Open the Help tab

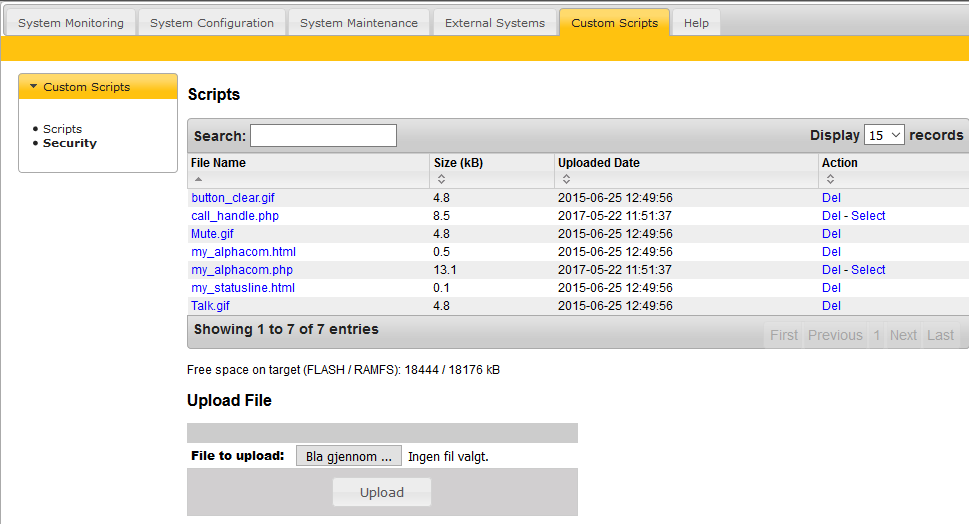tap(696, 23)
